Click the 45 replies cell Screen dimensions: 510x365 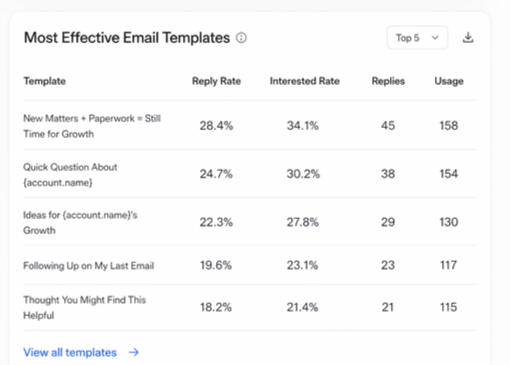tap(388, 126)
